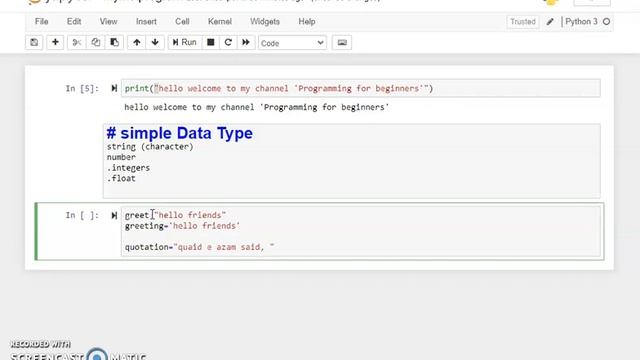This screenshot has height=360, width=640.
Task: Interrupt the kernel stop icon
Action: coord(211,42)
